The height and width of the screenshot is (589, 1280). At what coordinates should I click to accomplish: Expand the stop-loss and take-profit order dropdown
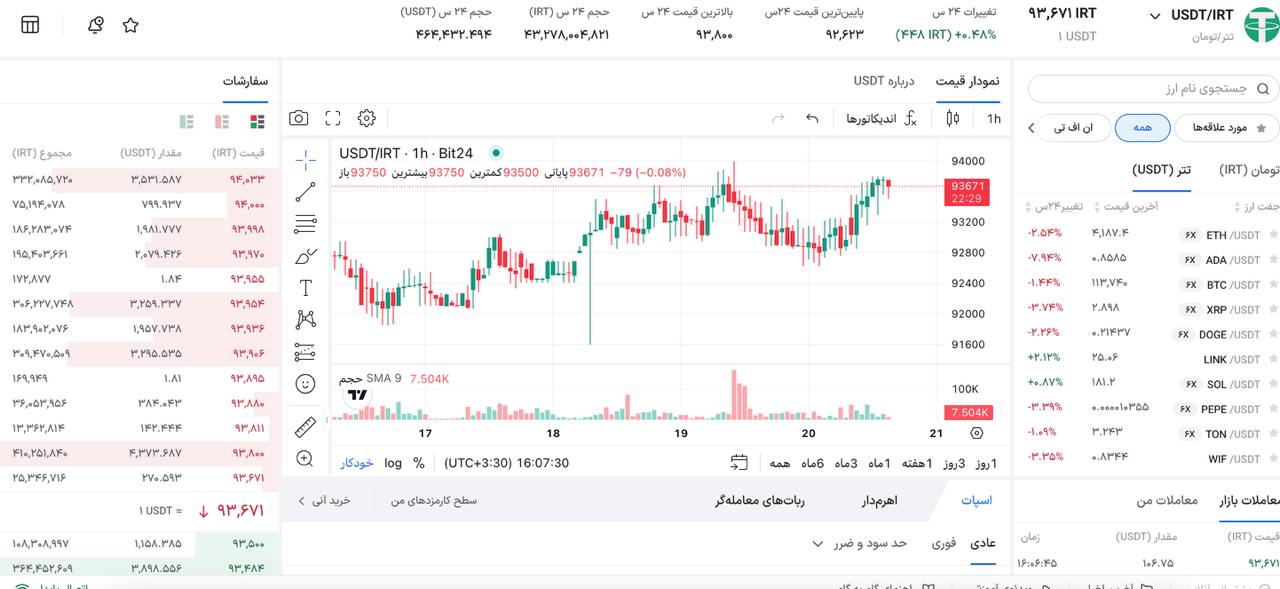(x=858, y=543)
